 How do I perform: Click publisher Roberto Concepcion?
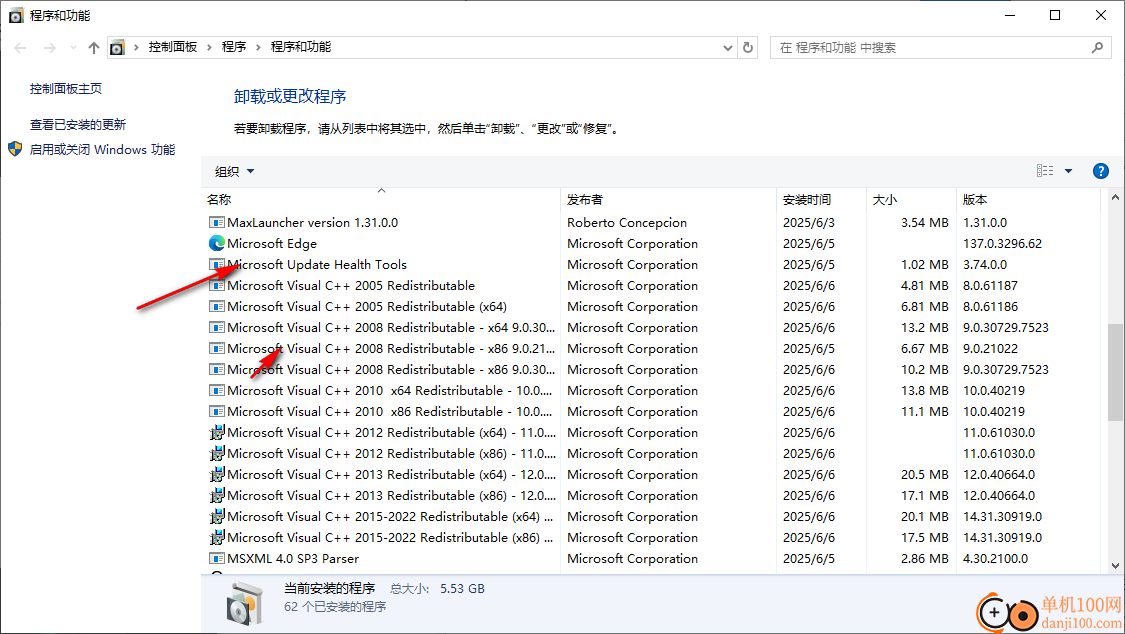[x=627, y=222]
